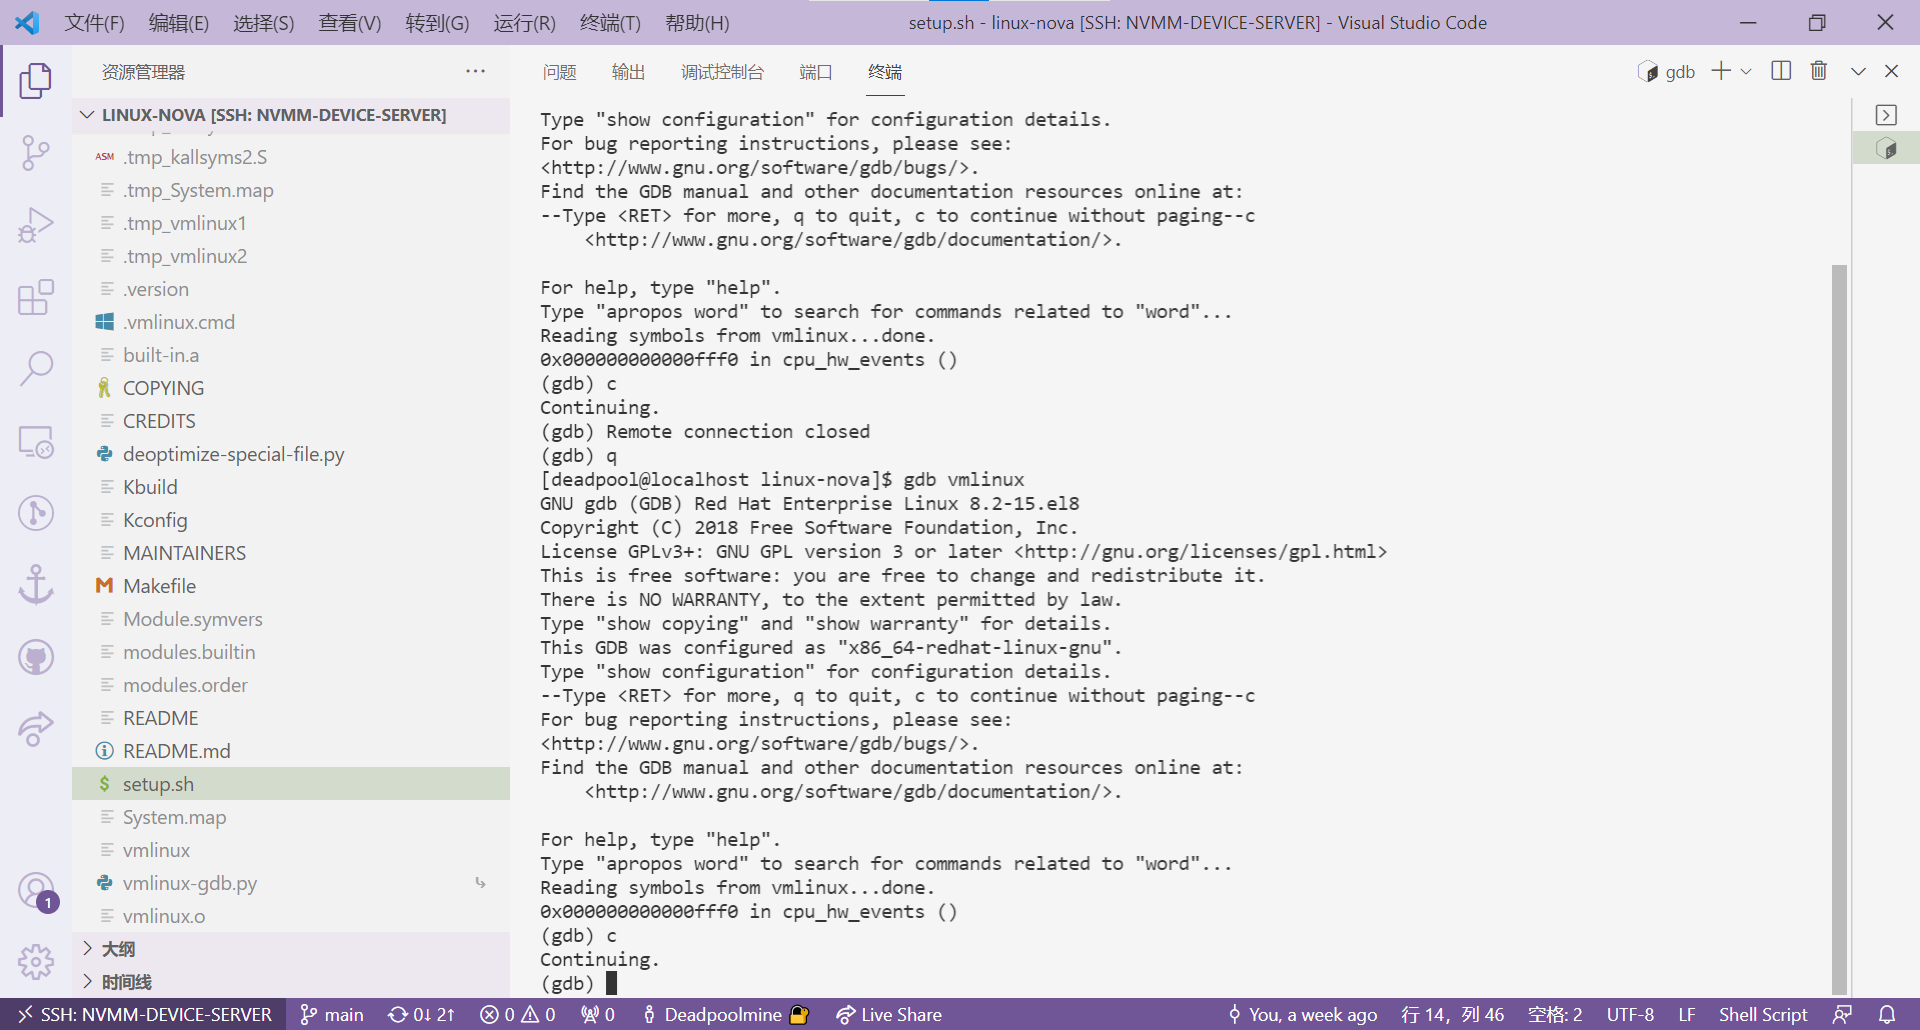This screenshot has height=1030, width=1920.
Task: Click git blame 'You, a week ago'
Action: click(x=1303, y=1014)
